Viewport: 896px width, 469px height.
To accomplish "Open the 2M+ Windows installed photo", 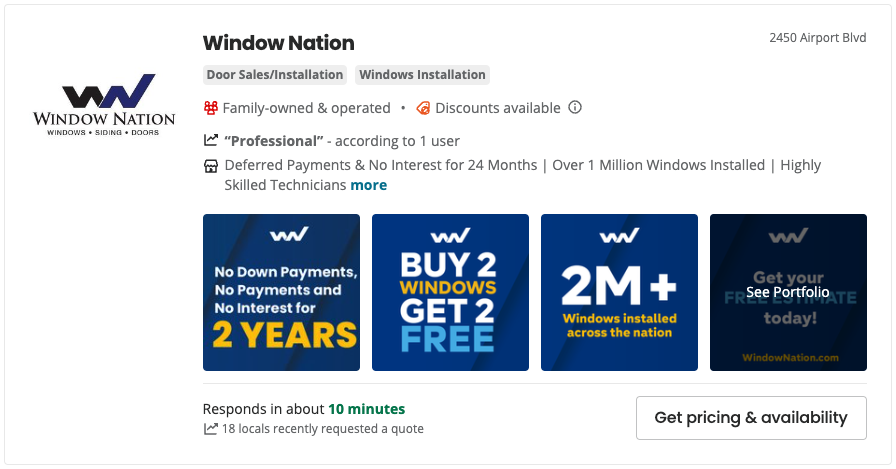I will (x=619, y=292).
